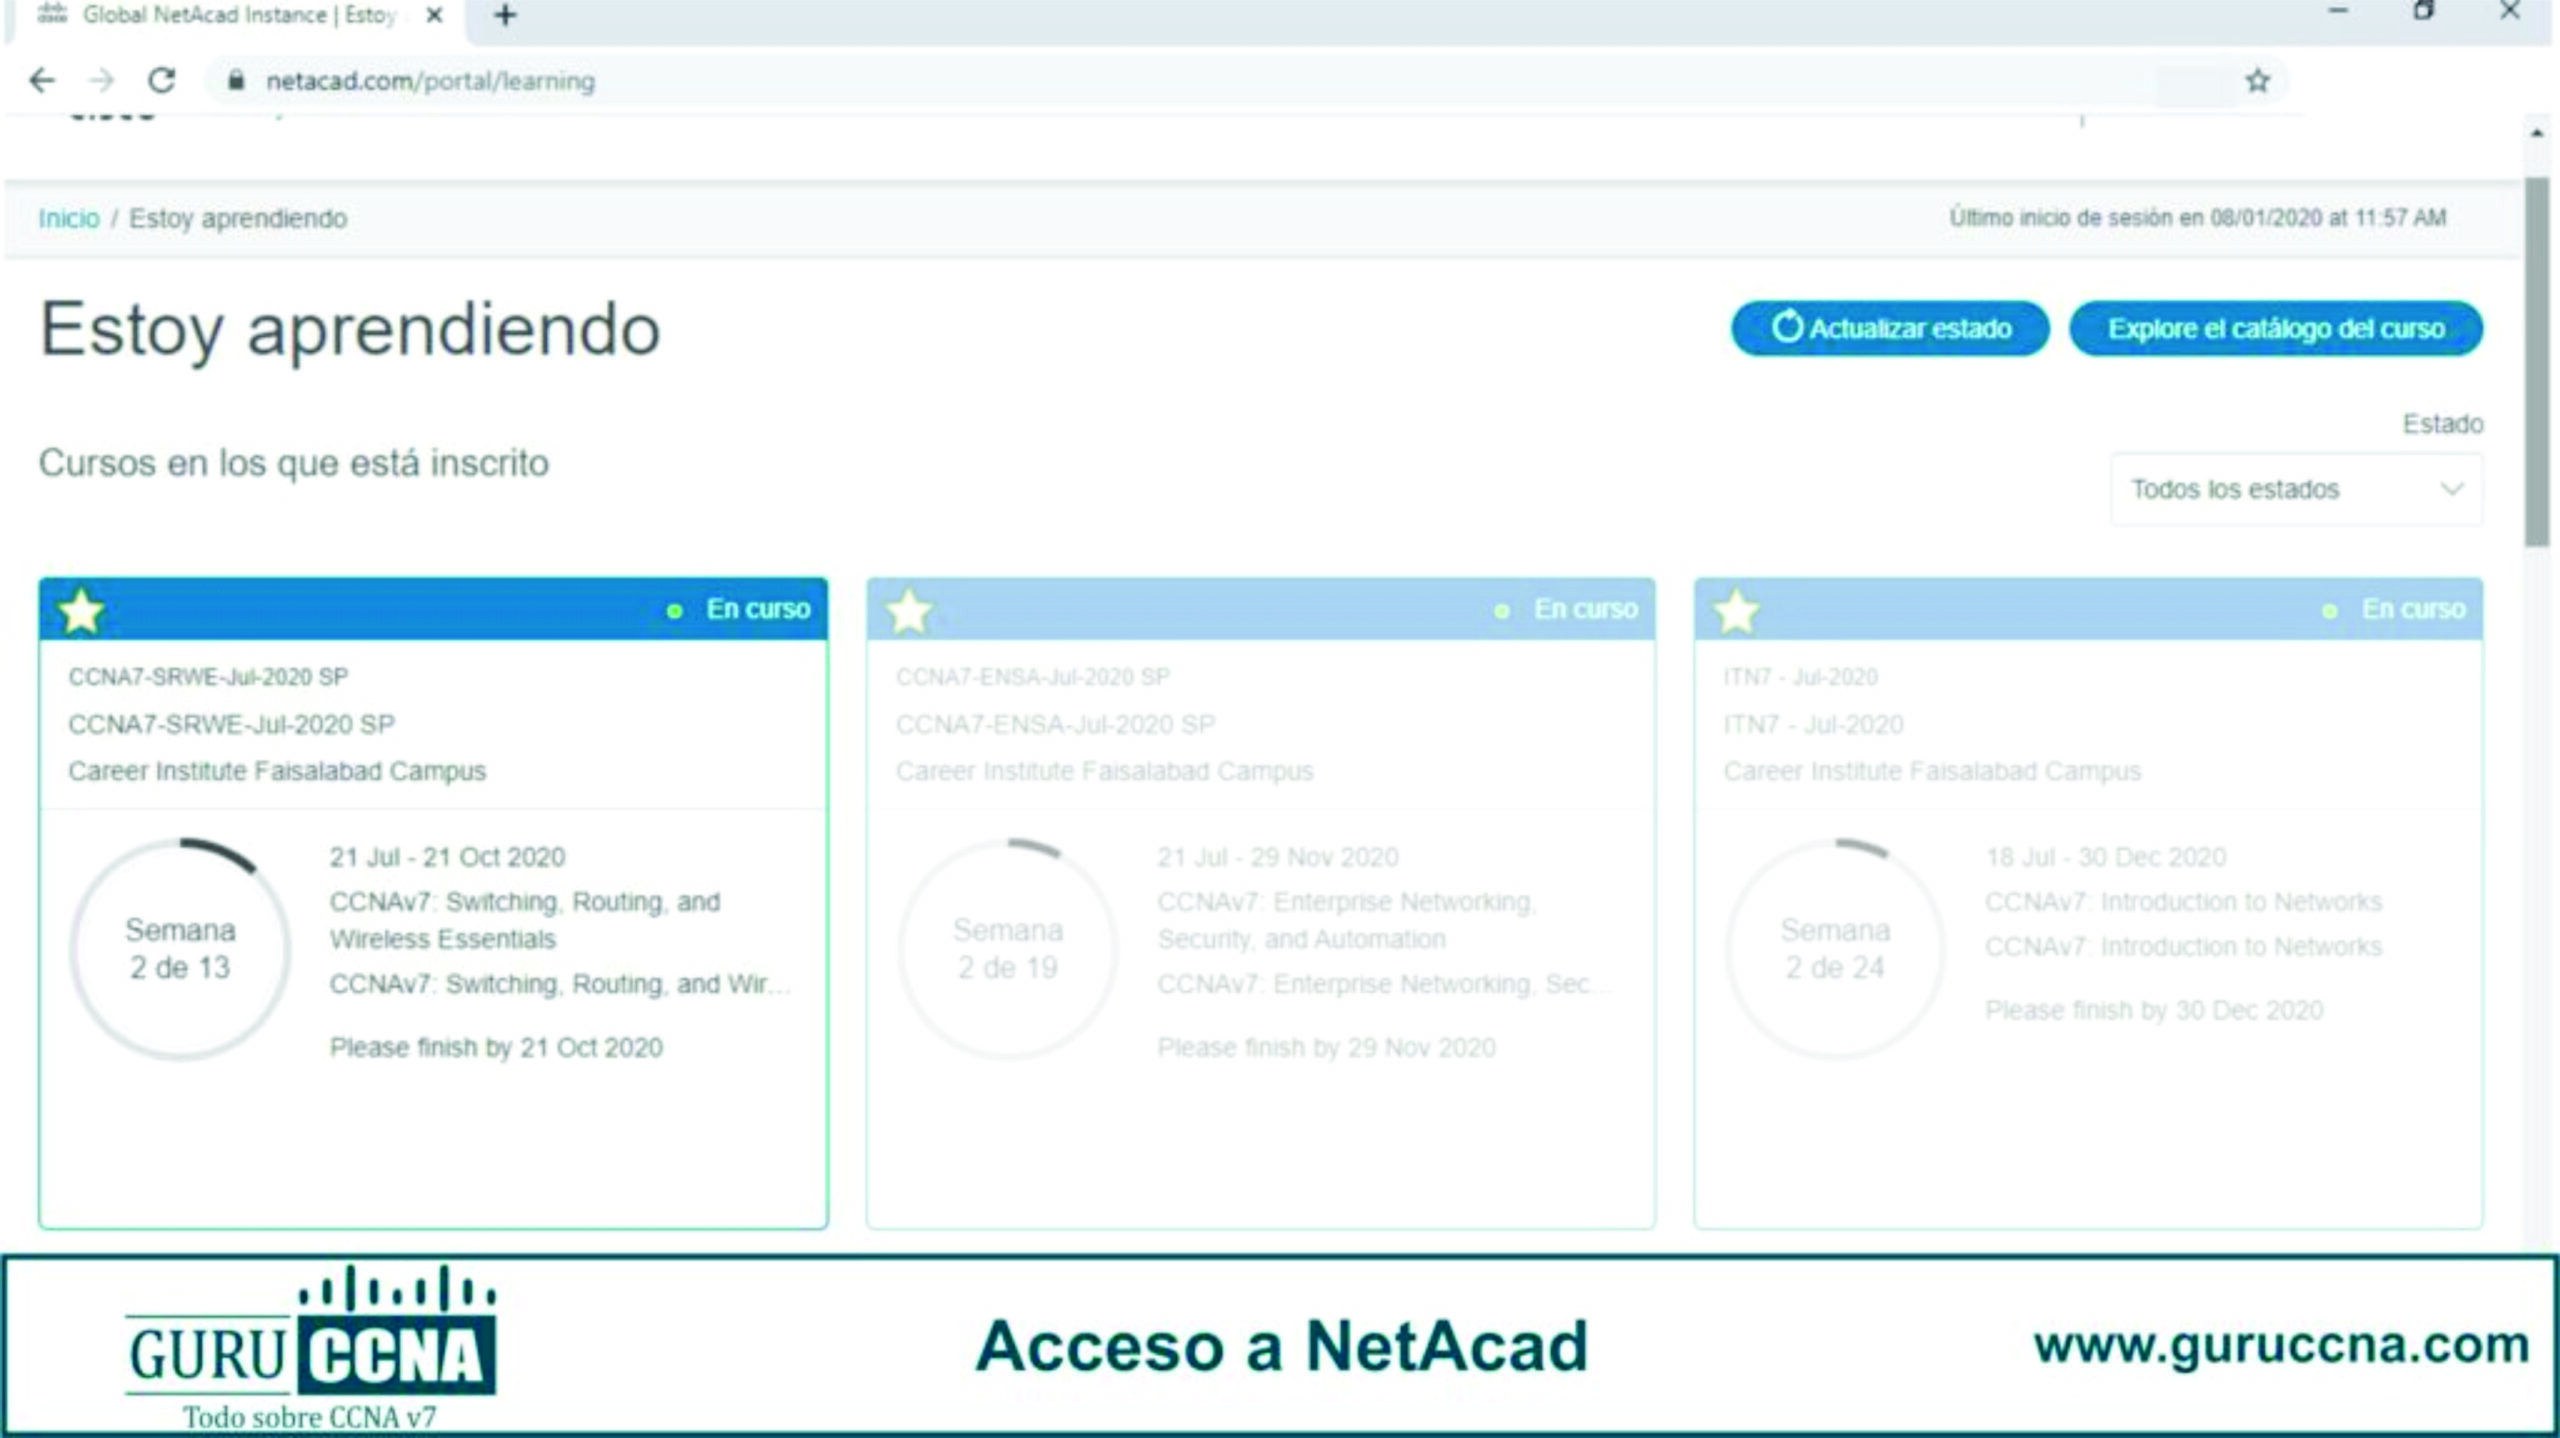Click the refresh icon inside Actualizar estado
Viewport: 2560px width, 1438px height.
tap(1786, 327)
